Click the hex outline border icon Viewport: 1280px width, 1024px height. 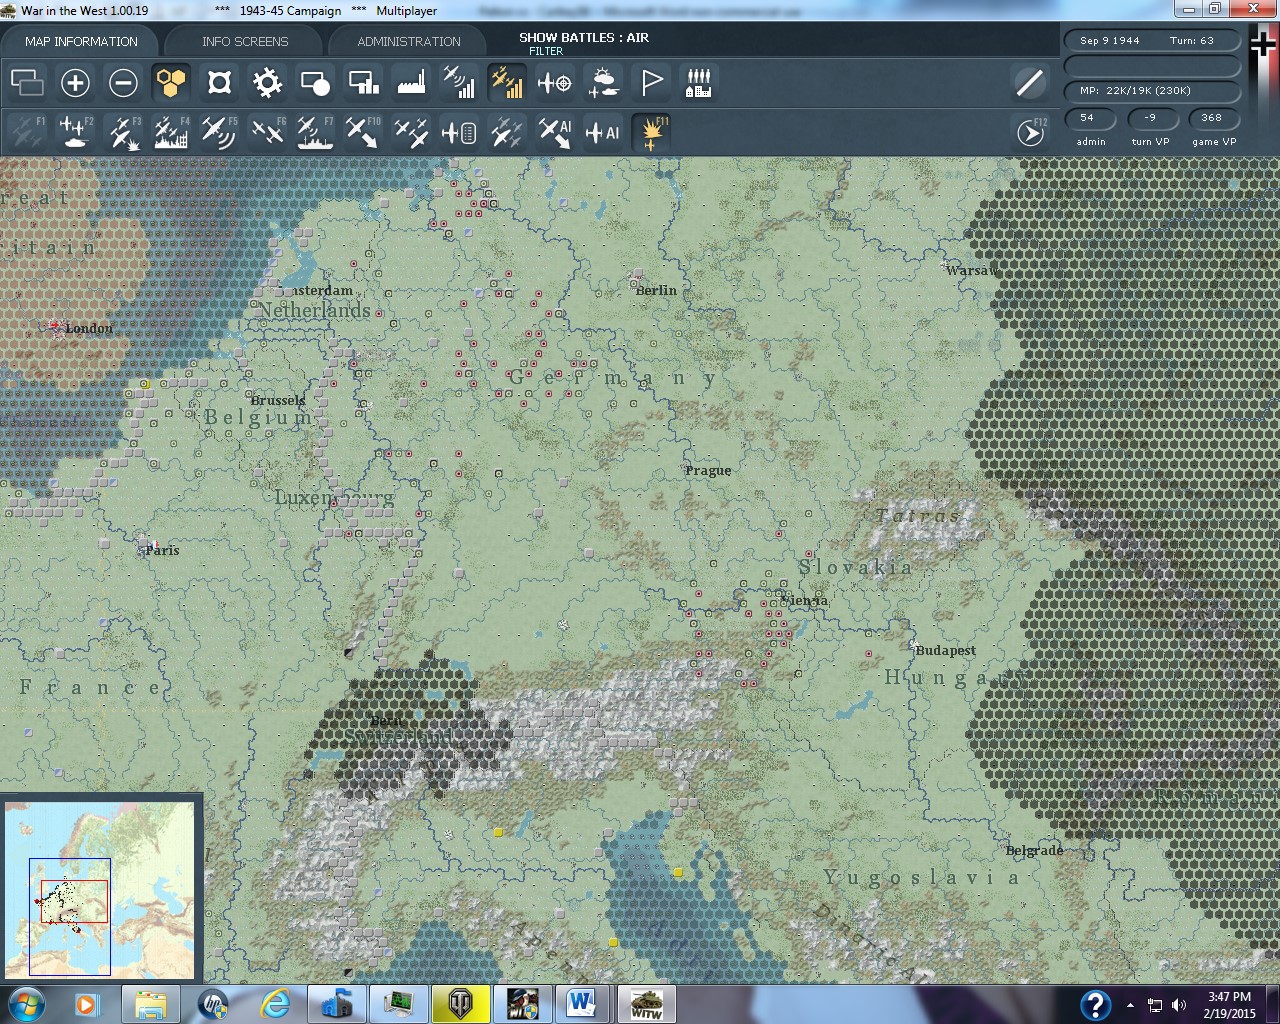[x=219, y=82]
